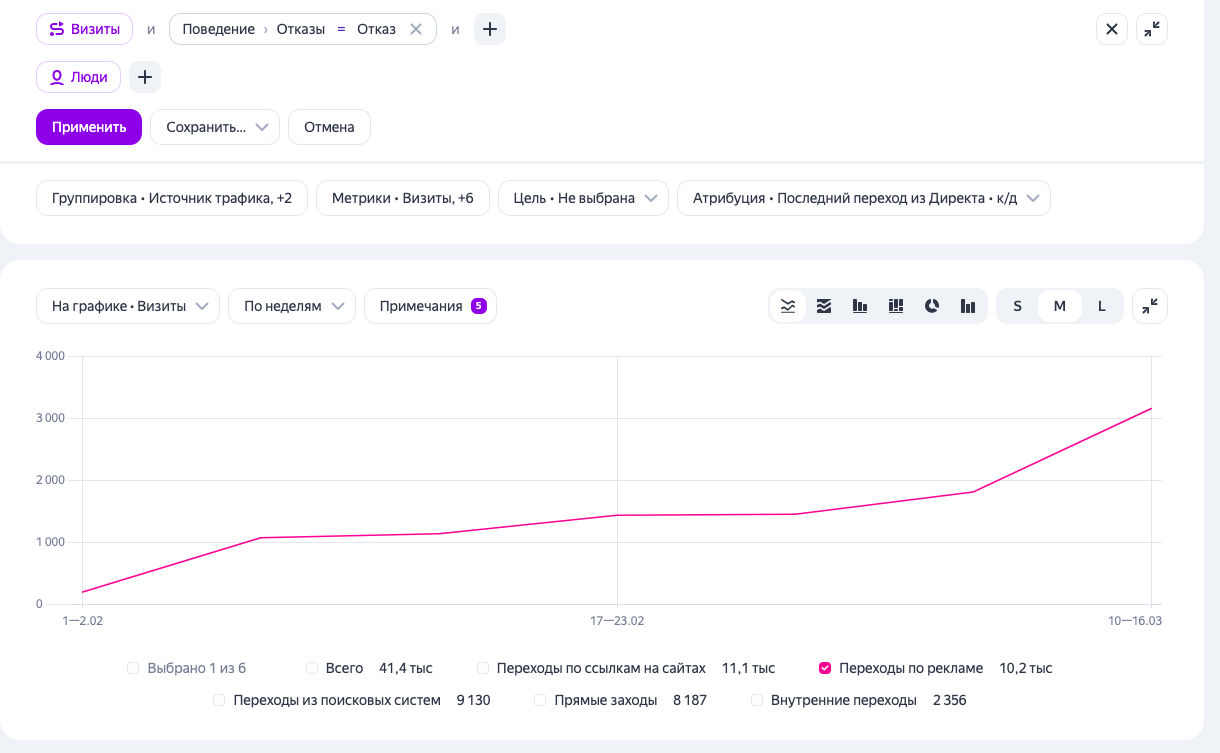Click the Применить button
The width and height of the screenshot is (1220, 753).
tap(89, 127)
